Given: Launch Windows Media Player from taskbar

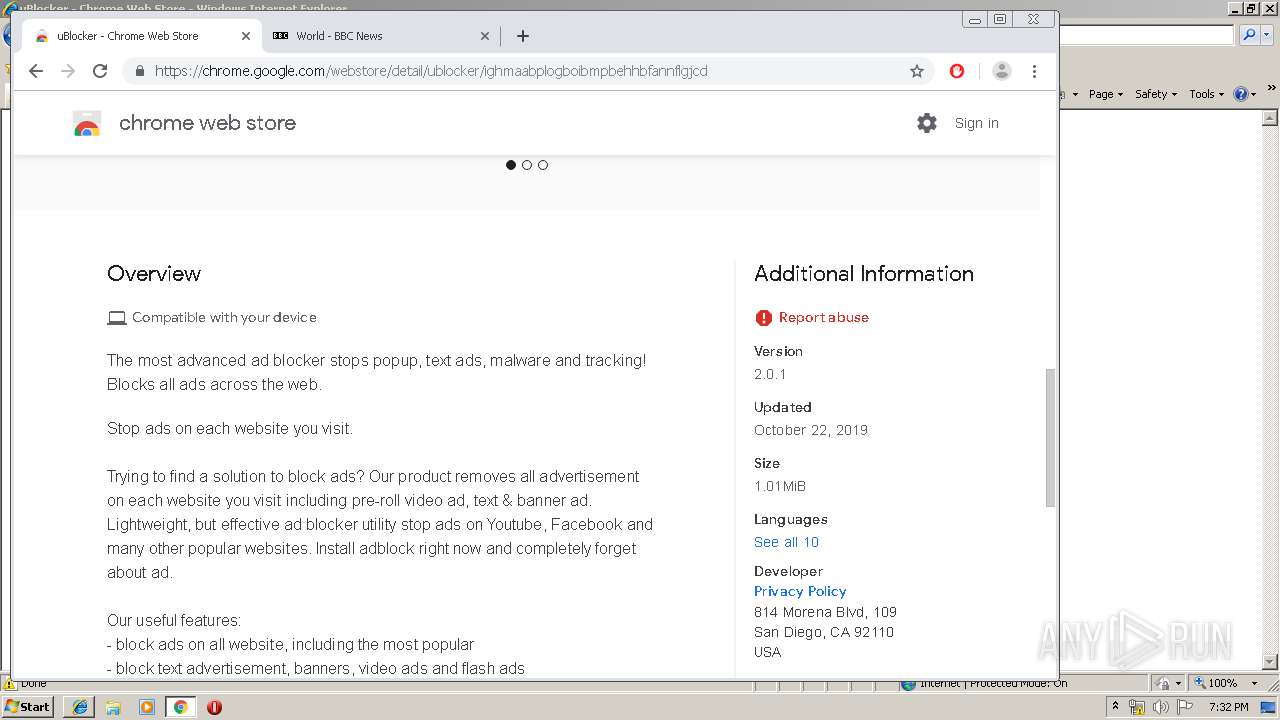Looking at the screenshot, I should coord(147,707).
